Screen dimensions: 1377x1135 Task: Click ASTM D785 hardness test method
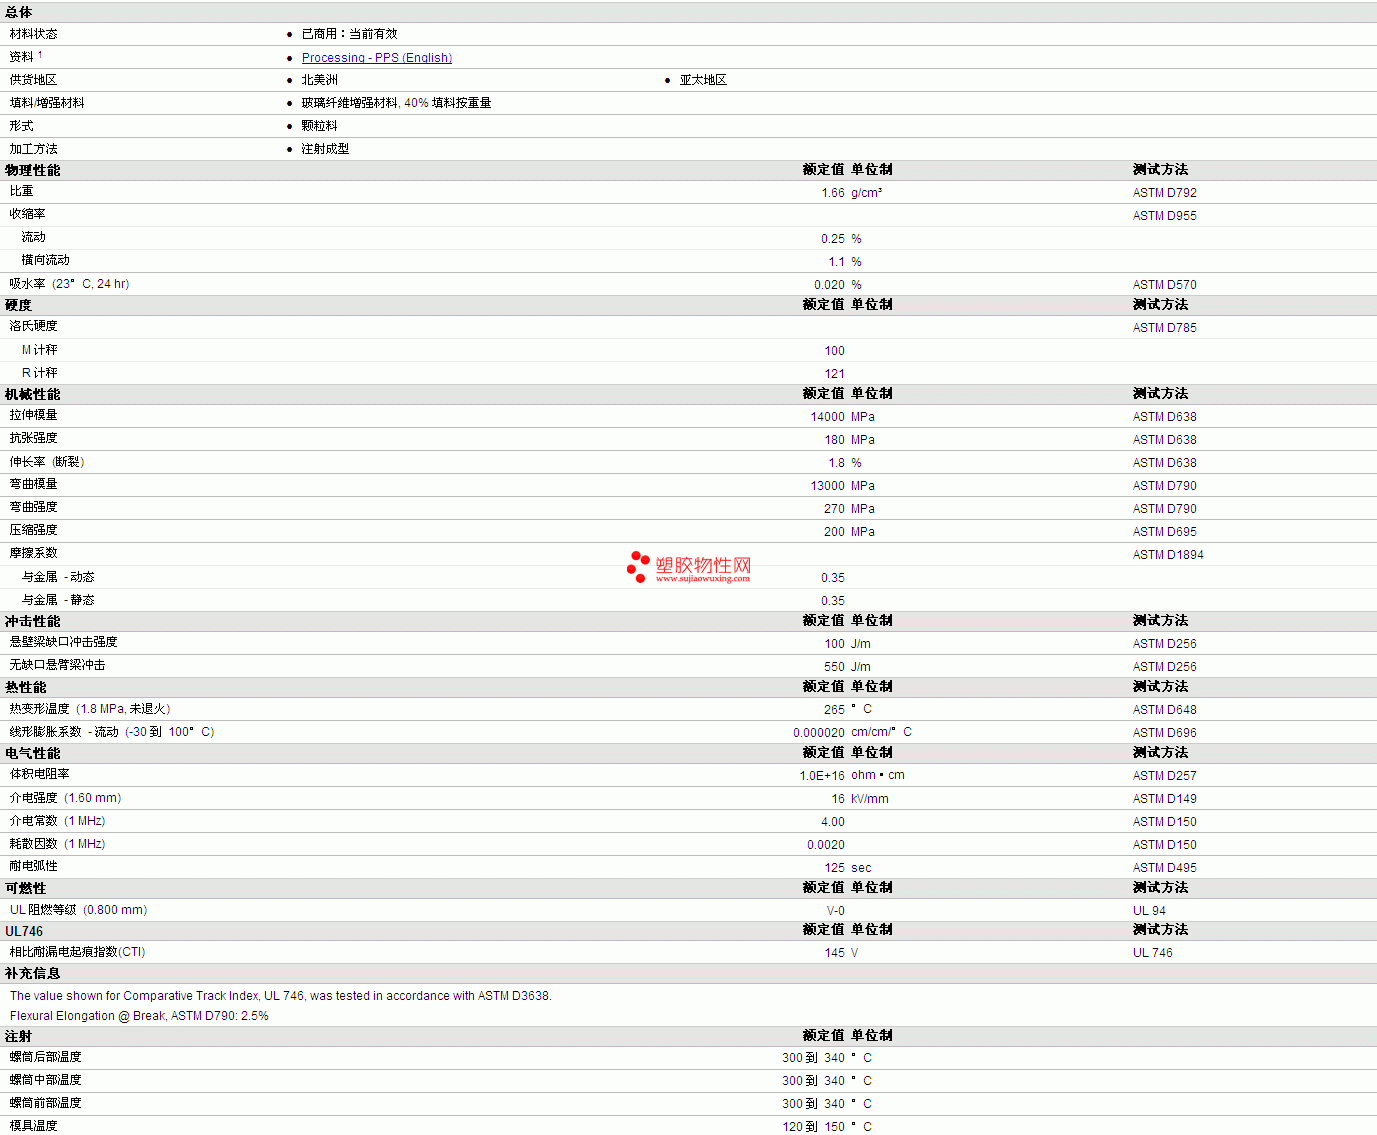[x=1164, y=328]
